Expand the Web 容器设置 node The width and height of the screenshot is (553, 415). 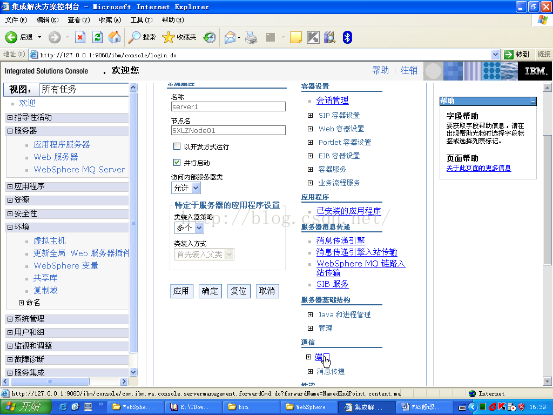[x=310, y=129]
